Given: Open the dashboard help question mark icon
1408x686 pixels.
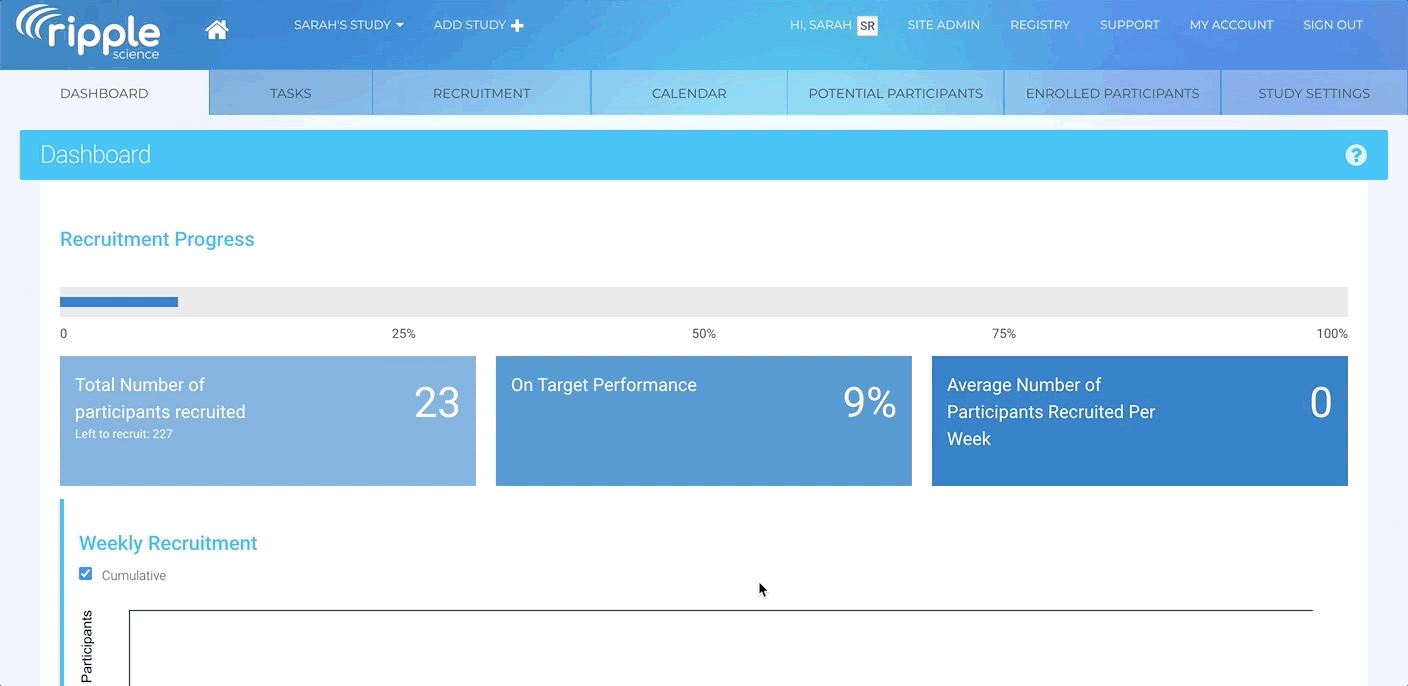Looking at the screenshot, I should 1355,155.
